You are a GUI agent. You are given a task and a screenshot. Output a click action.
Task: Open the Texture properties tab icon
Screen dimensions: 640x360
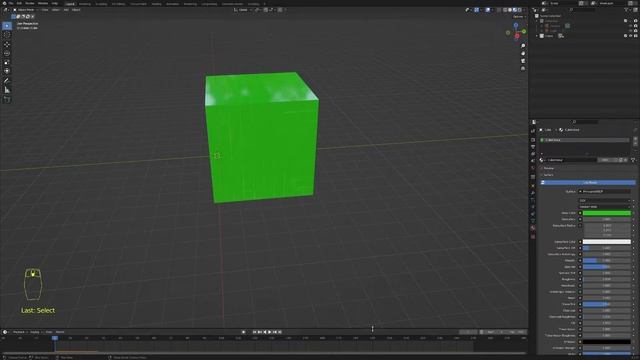pos(533,236)
